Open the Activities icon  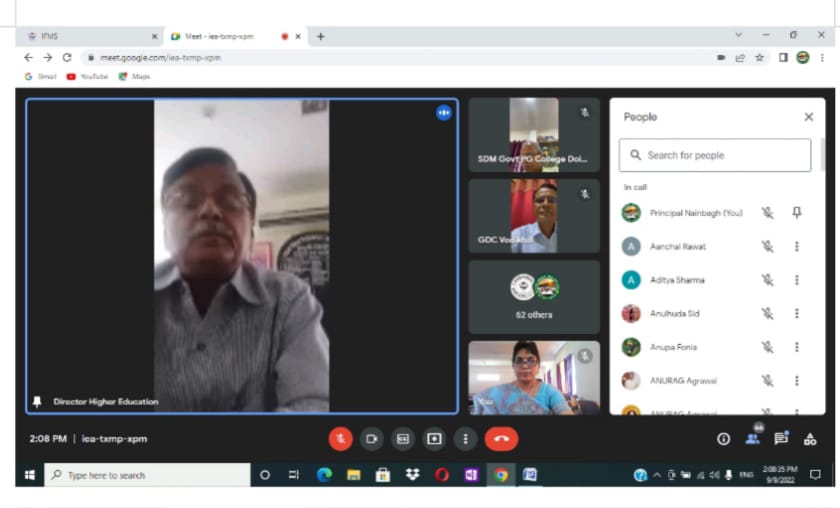point(810,438)
